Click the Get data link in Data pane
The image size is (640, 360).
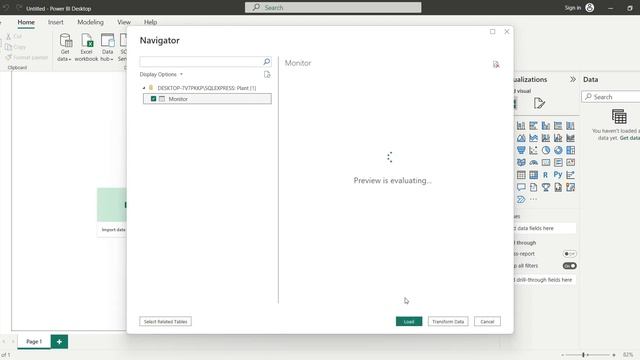click(x=629, y=138)
